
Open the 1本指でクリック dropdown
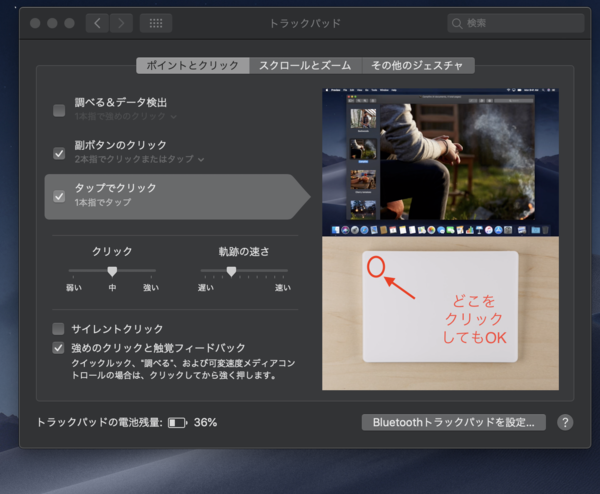125,116
